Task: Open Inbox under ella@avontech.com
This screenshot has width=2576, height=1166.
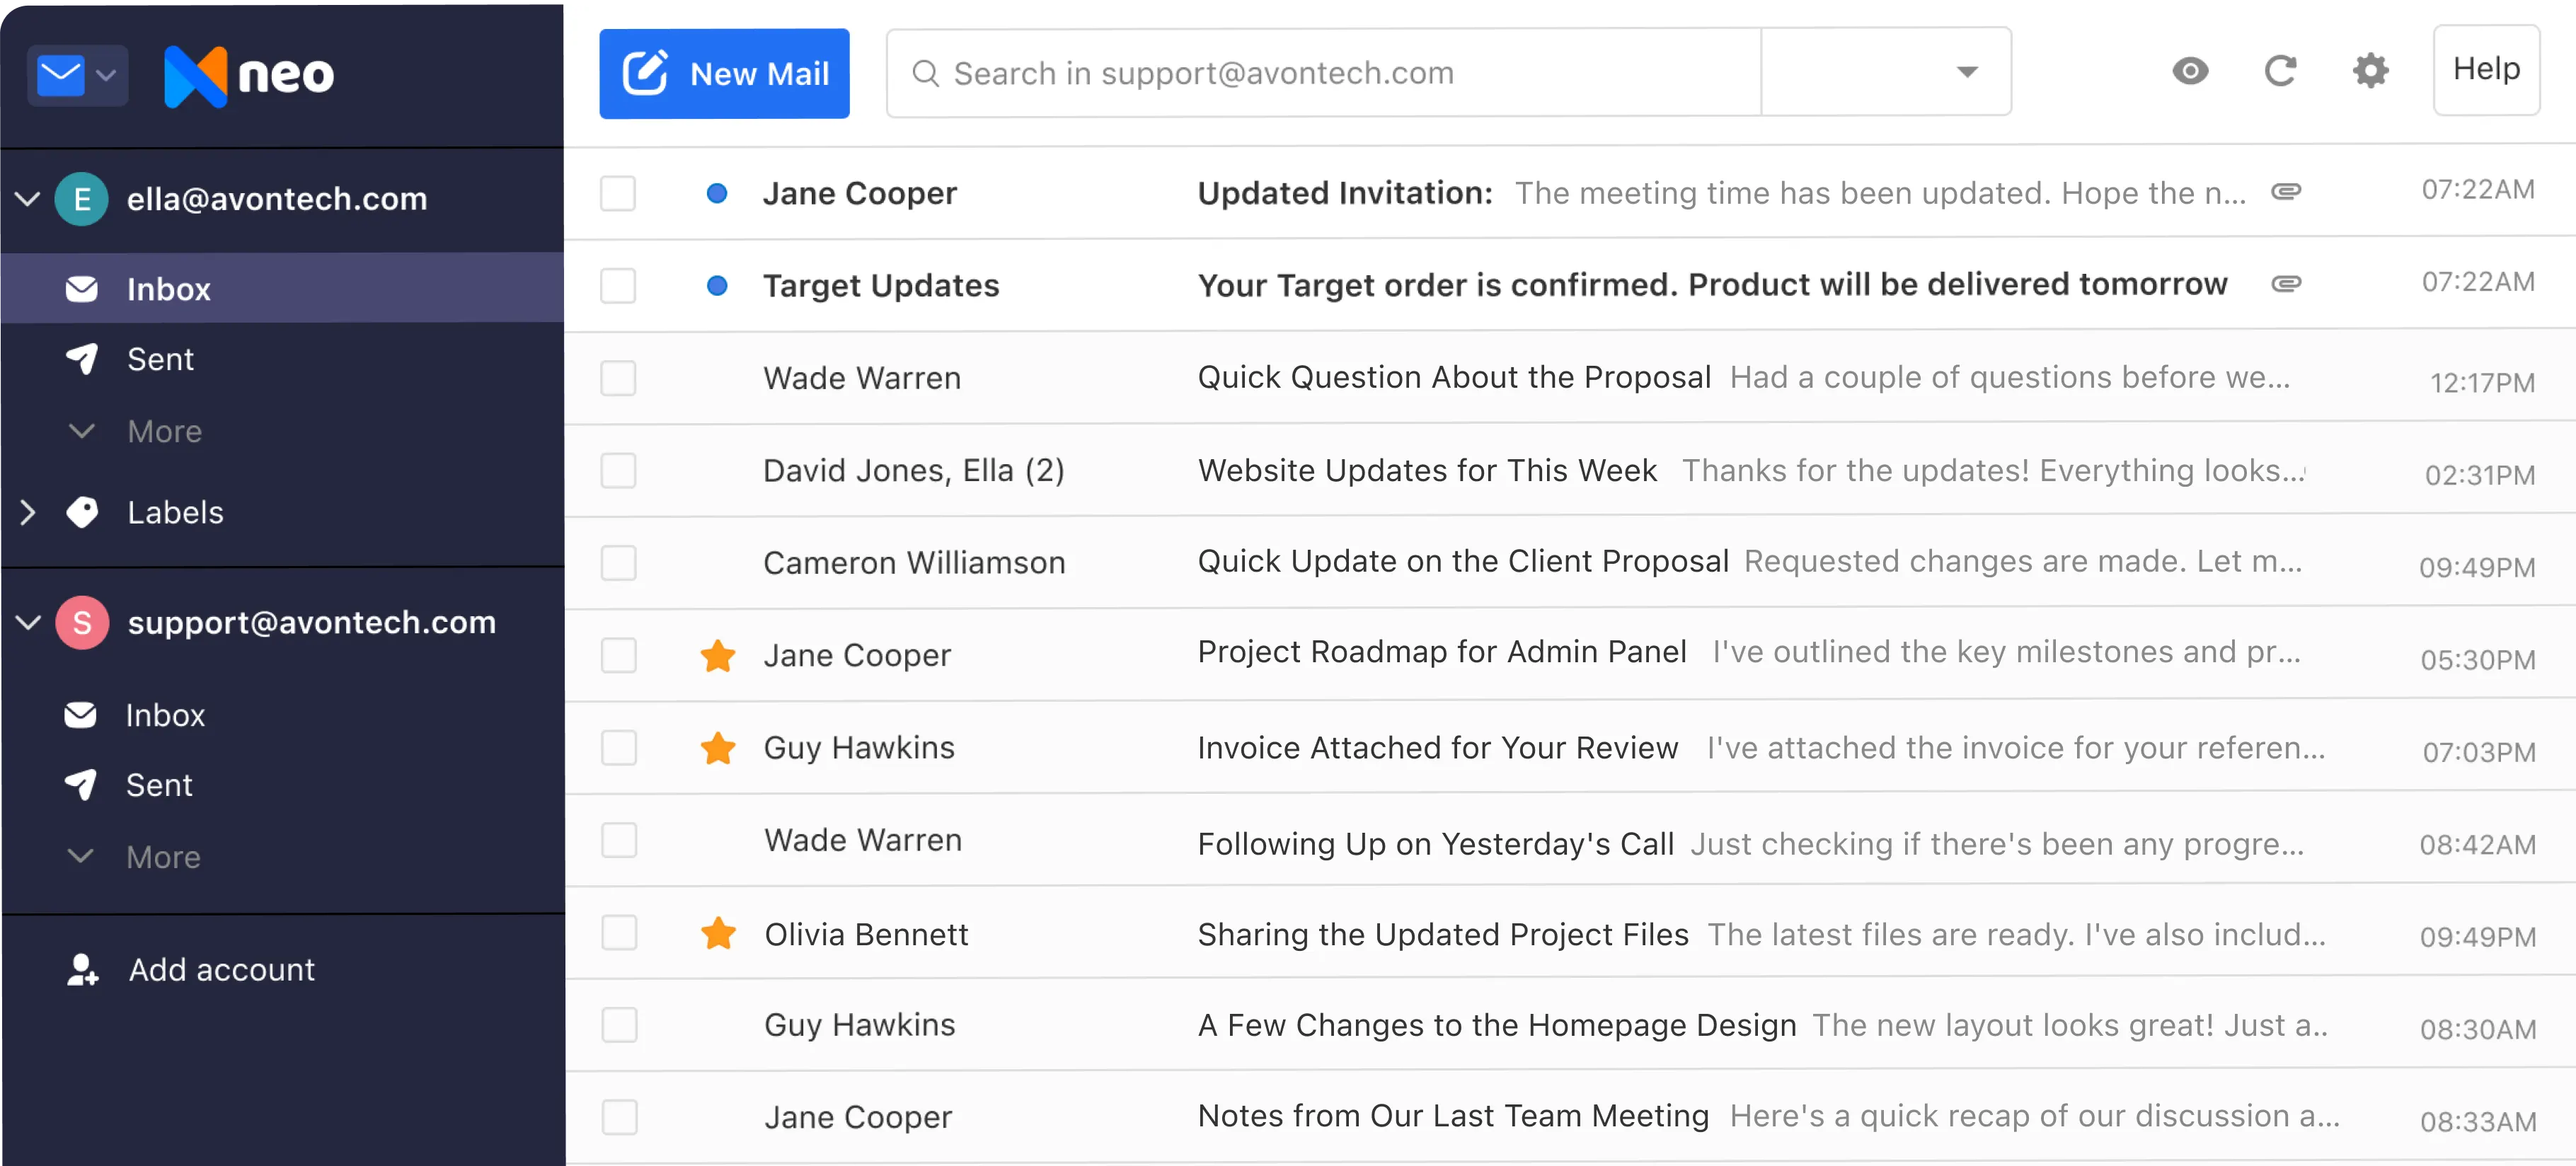Action: (x=282, y=289)
